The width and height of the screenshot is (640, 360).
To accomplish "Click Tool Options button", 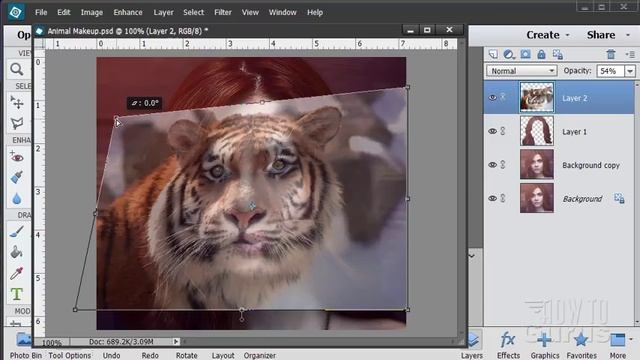I will coord(70,355).
